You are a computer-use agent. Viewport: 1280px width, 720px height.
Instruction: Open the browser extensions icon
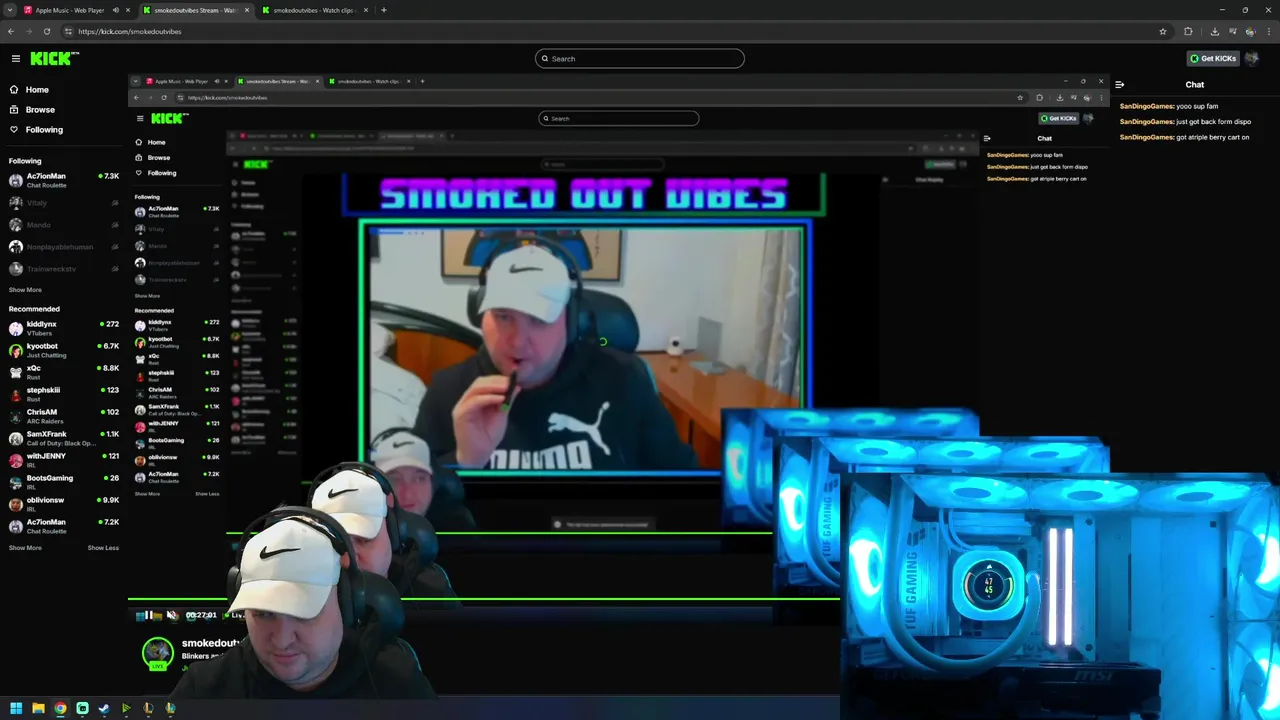point(1188,31)
